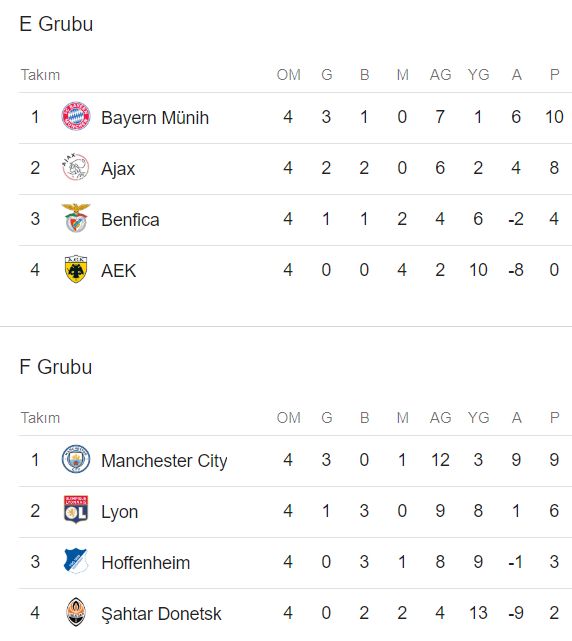Viewport: 572px width, 641px height.
Task: Click the Lyon OL logo
Action: tap(76, 510)
